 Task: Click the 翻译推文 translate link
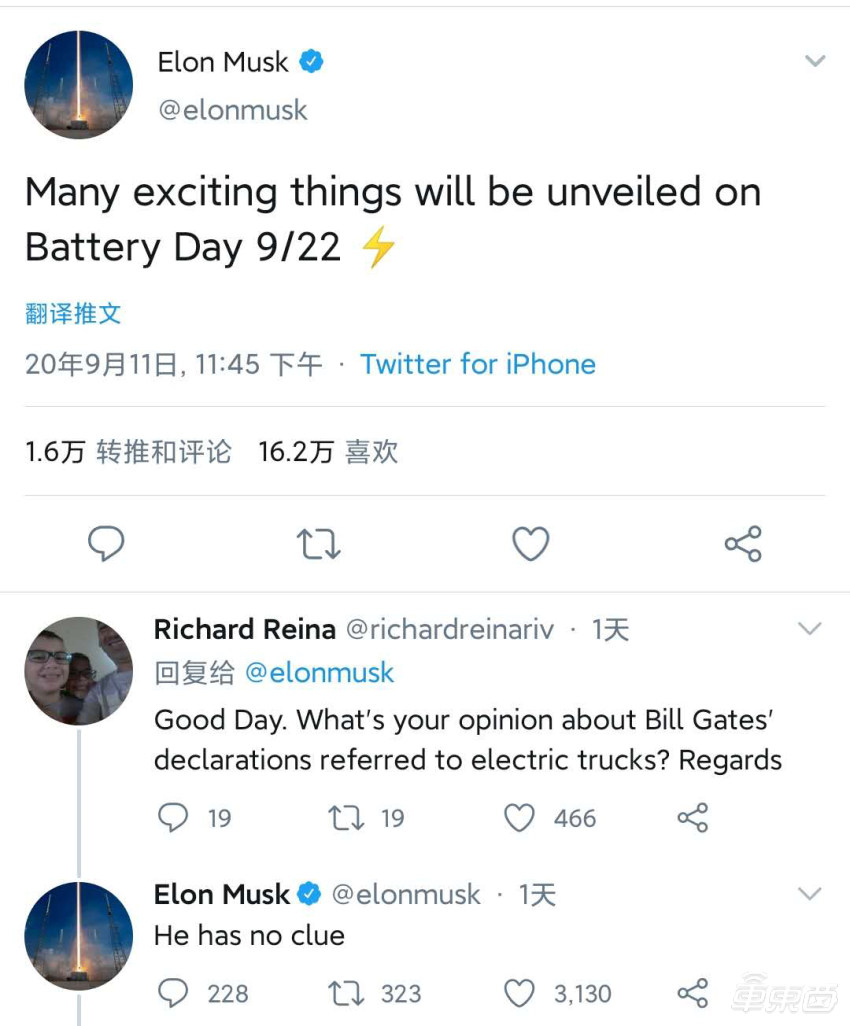point(73,313)
